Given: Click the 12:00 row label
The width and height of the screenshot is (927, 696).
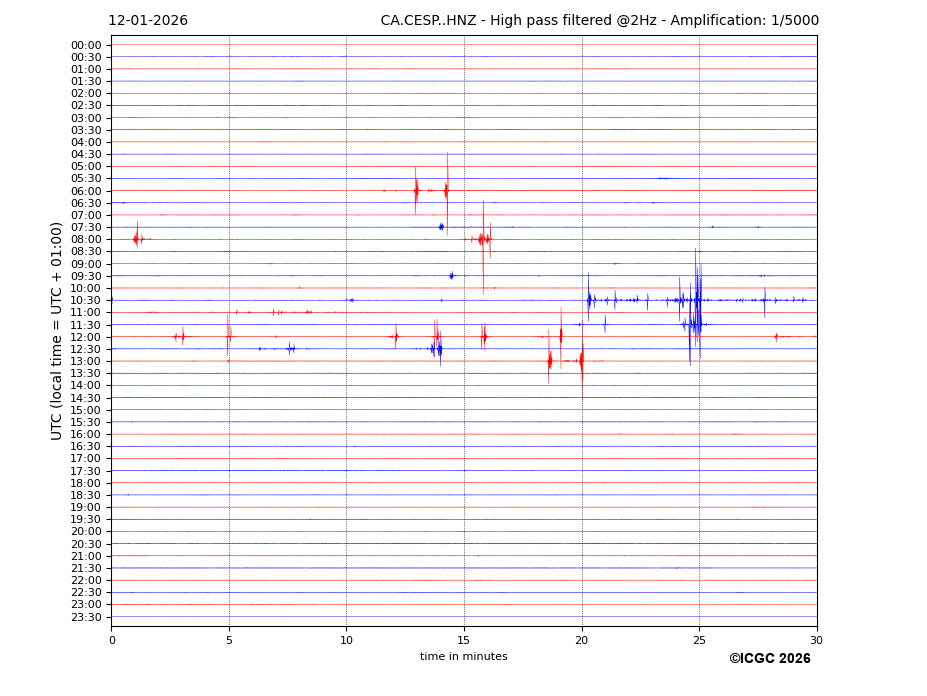Looking at the screenshot, I should point(86,337).
